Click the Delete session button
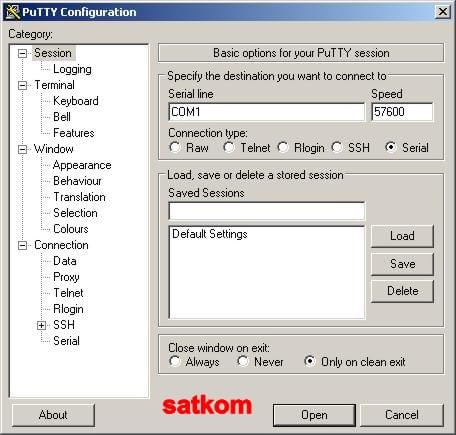The image size is (456, 435). (402, 291)
